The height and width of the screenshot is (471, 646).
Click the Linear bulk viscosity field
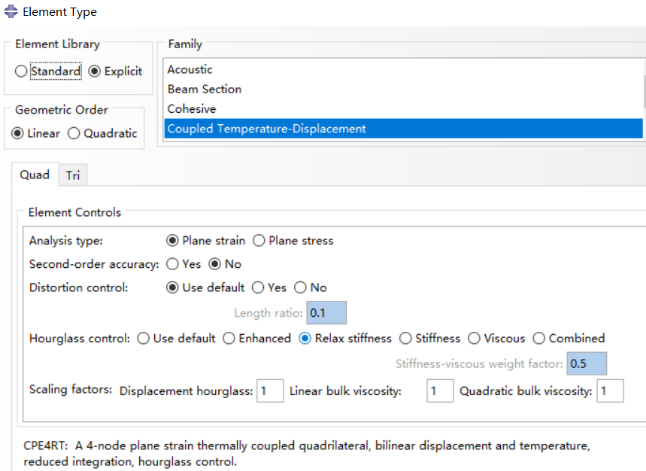[x=440, y=391]
